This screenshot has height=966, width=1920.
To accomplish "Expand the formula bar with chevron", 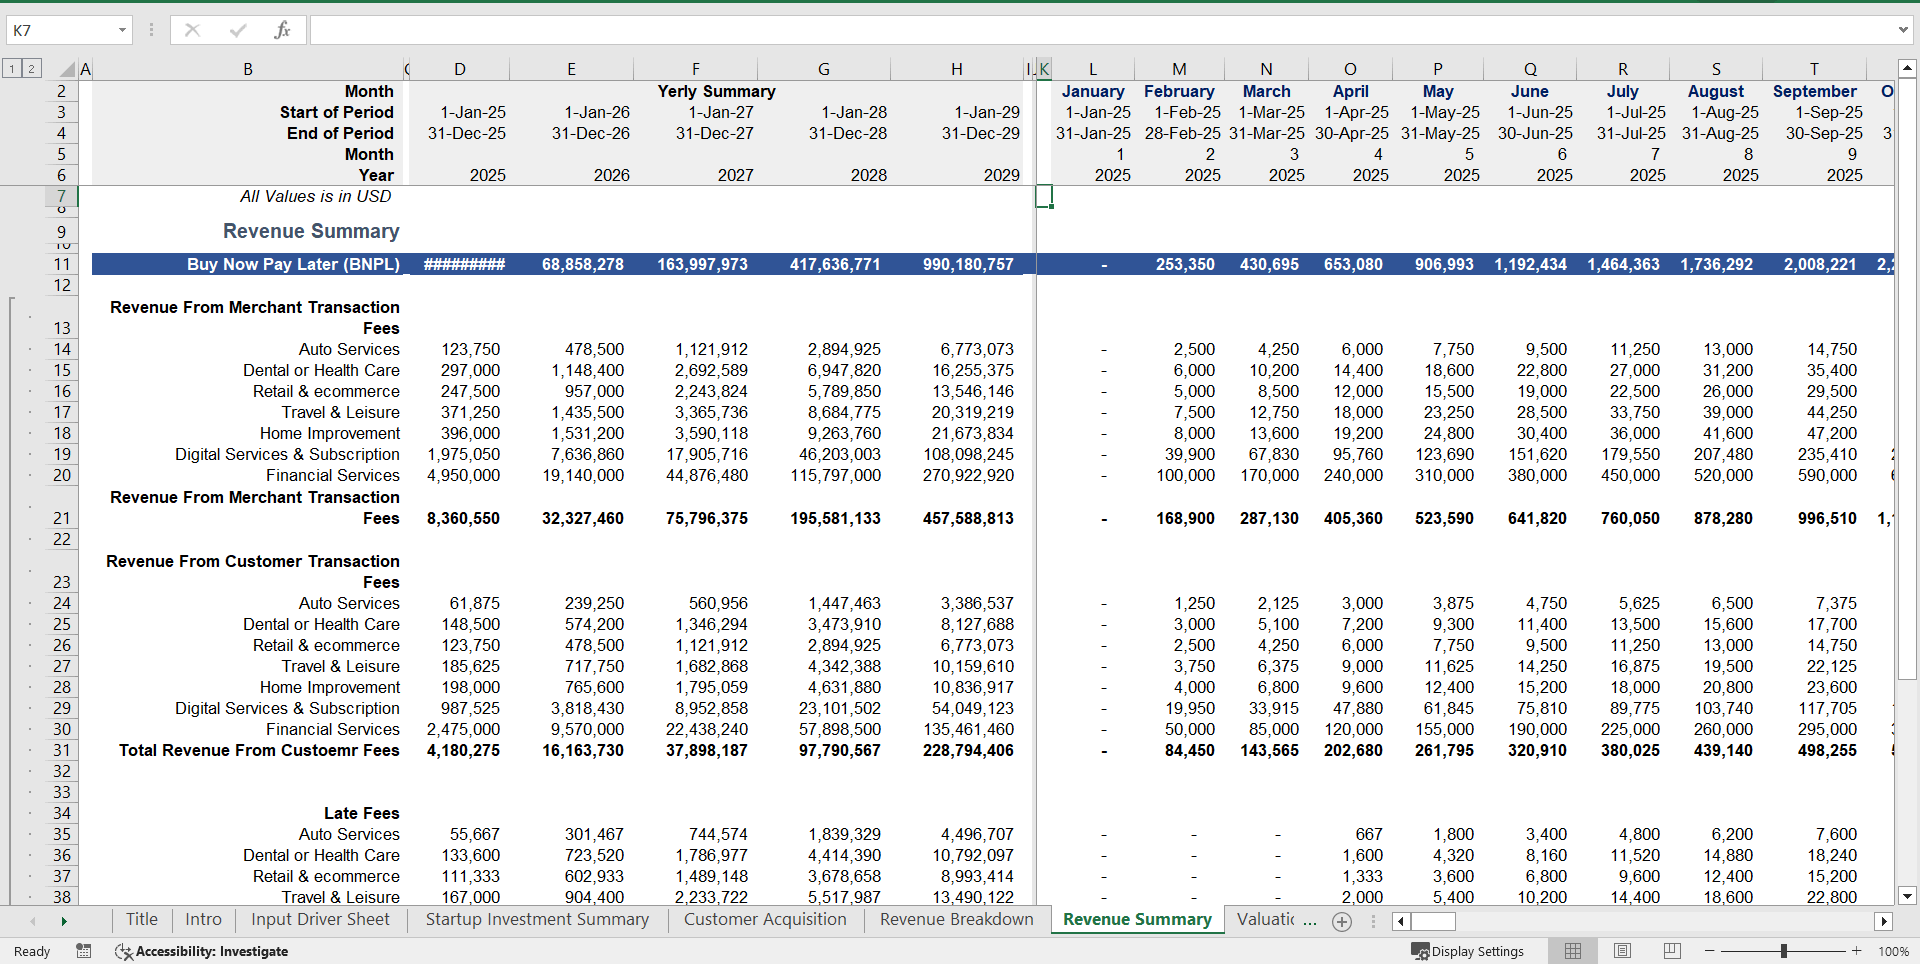I will click(x=1903, y=30).
